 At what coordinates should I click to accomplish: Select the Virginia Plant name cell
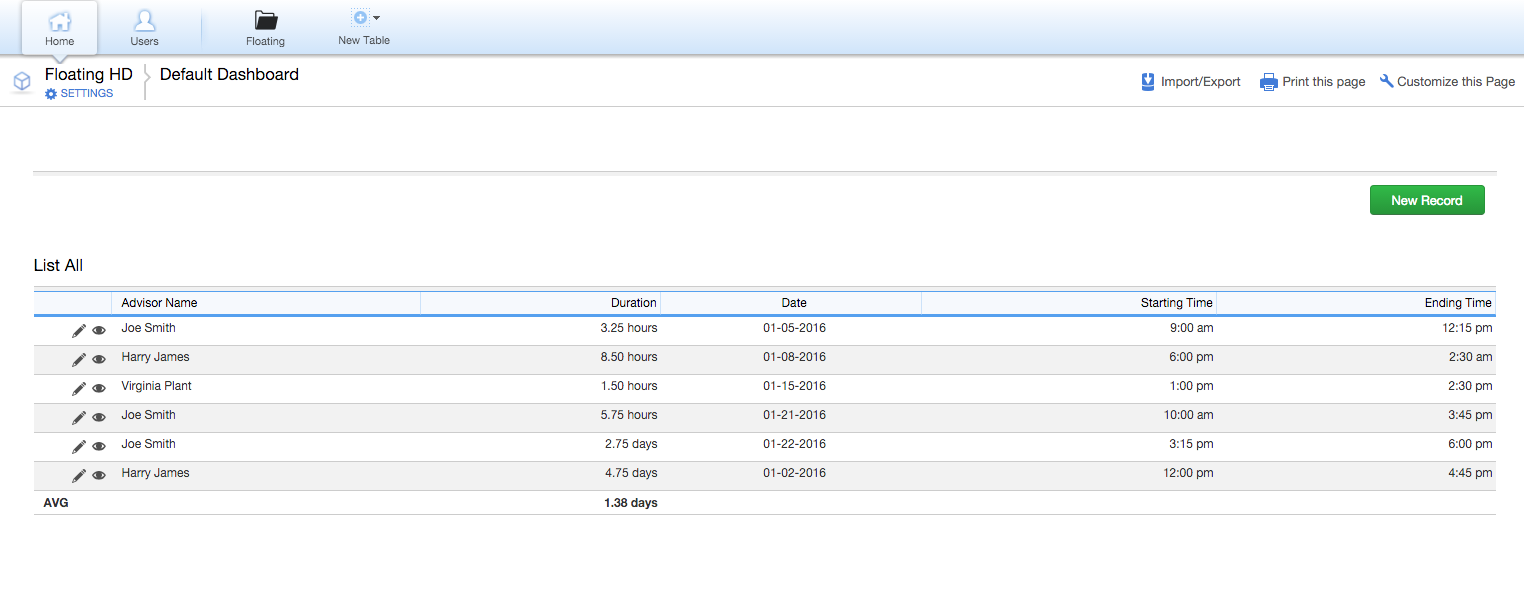tap(156, 386)
